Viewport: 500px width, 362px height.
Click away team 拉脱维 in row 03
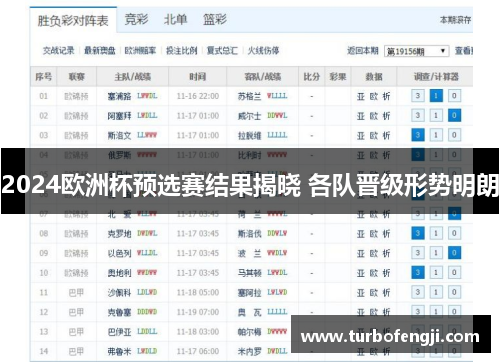click(x=249, y=135)
